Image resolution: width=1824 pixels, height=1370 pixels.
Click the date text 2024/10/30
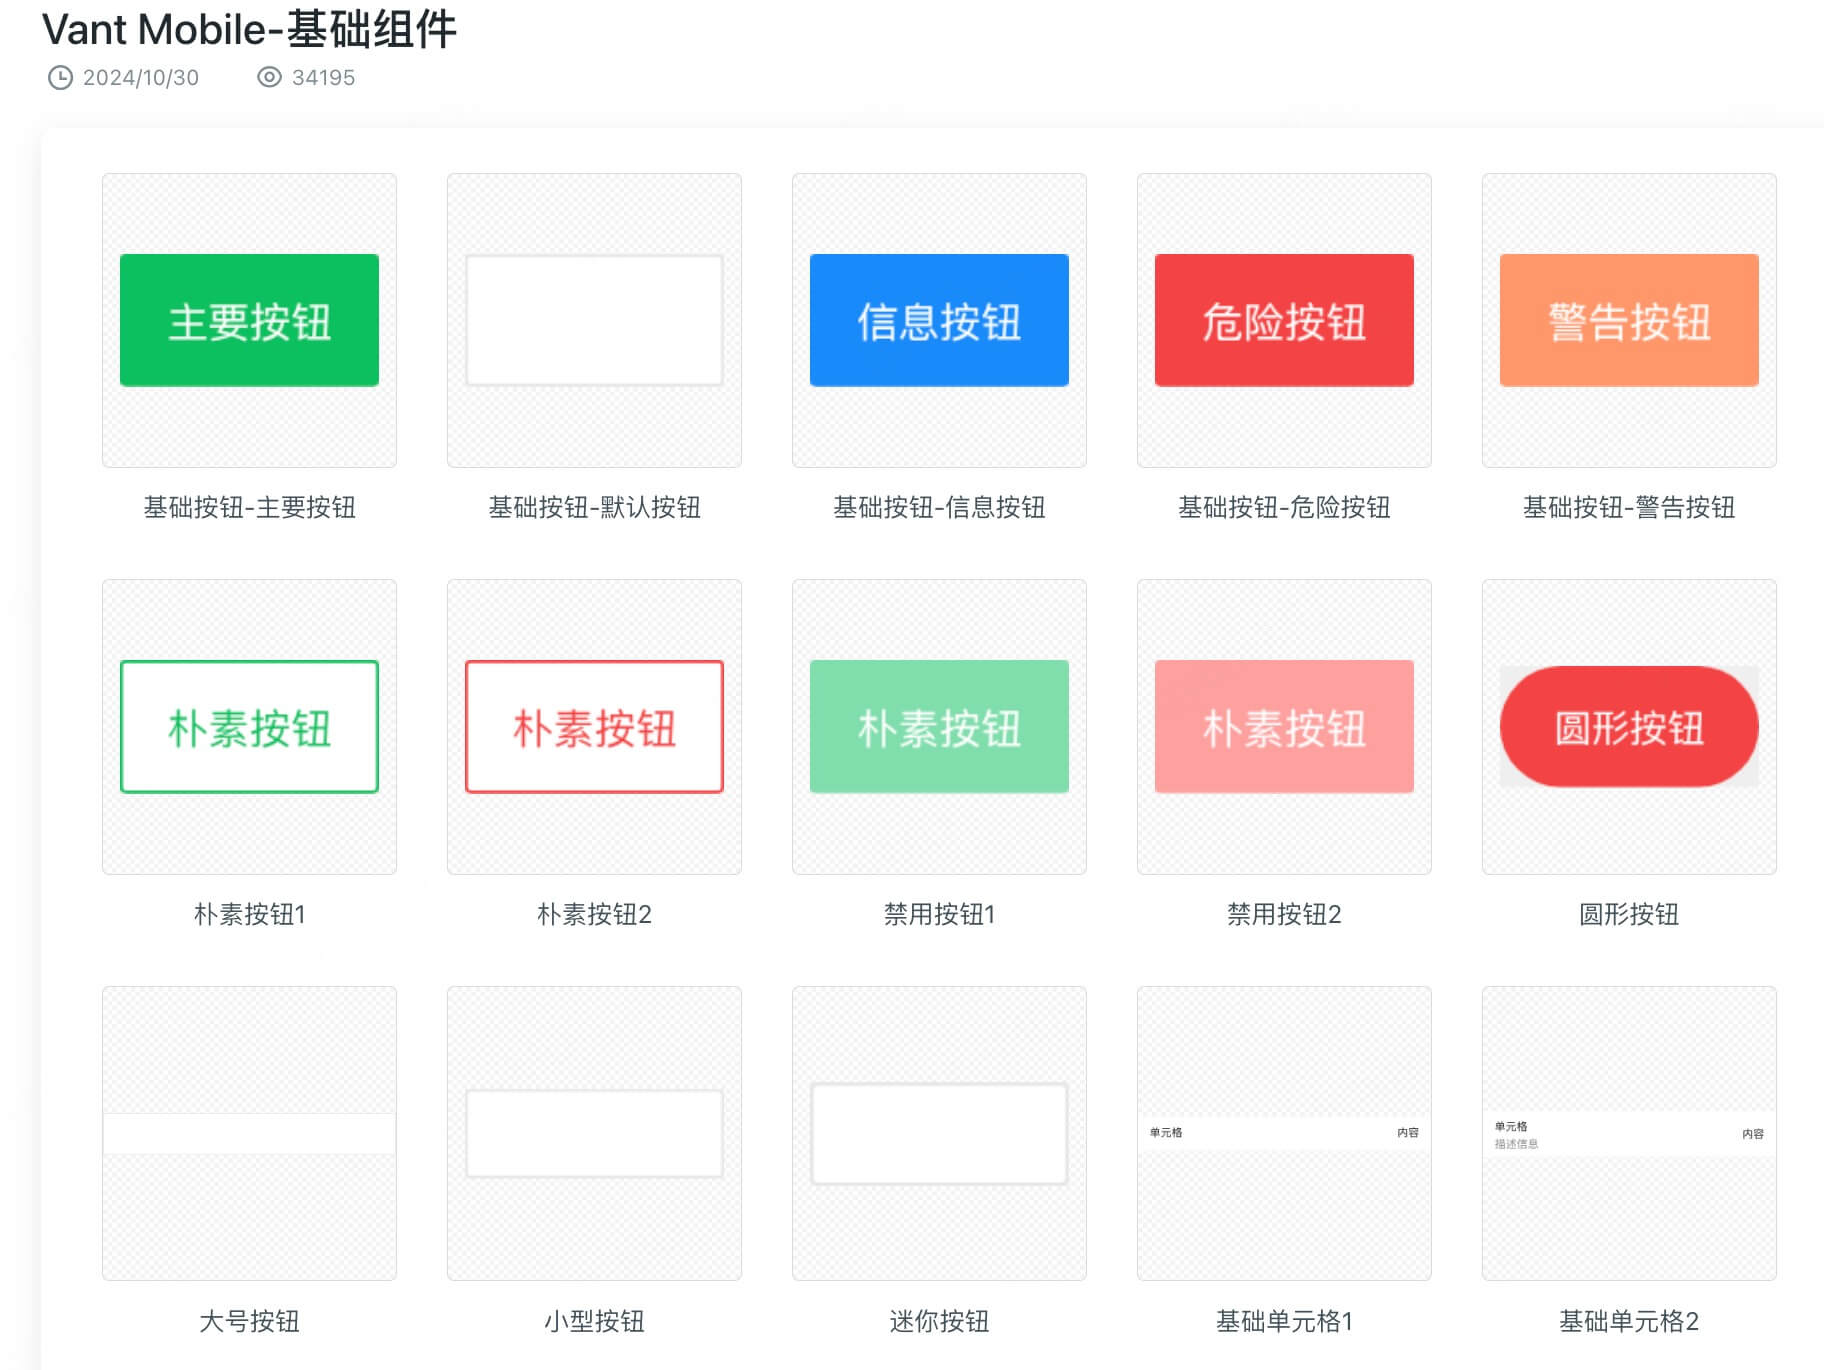[141, 77]
